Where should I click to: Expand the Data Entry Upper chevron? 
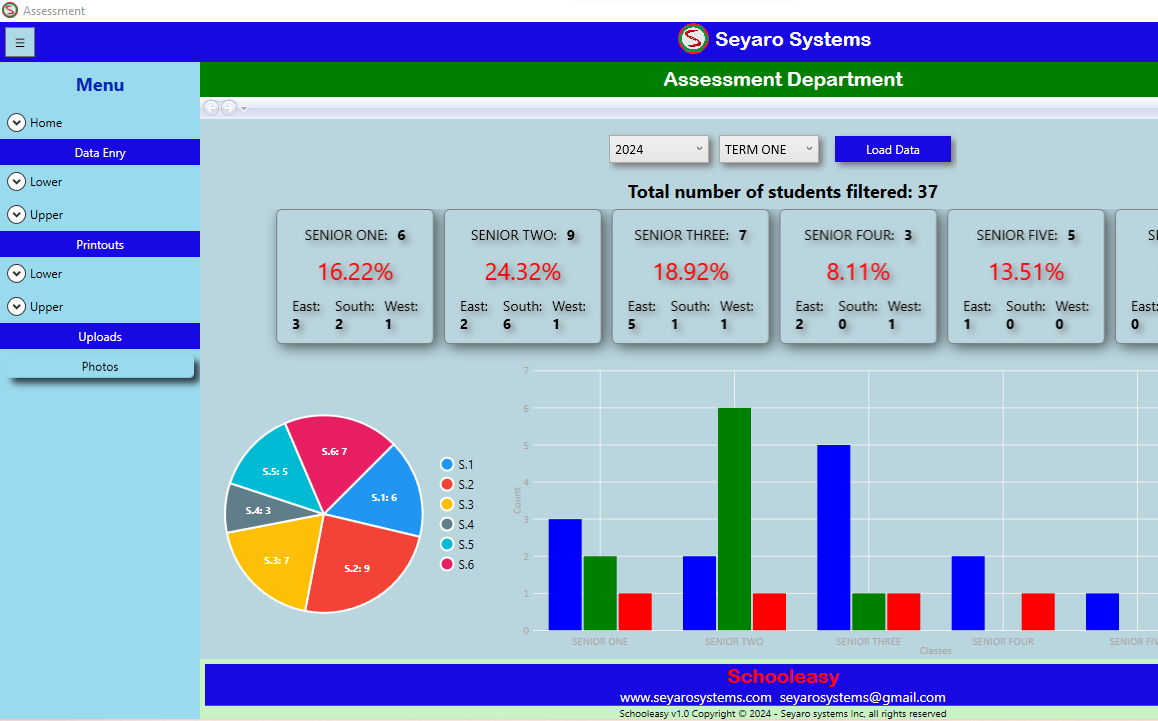[x=16, y=215]
